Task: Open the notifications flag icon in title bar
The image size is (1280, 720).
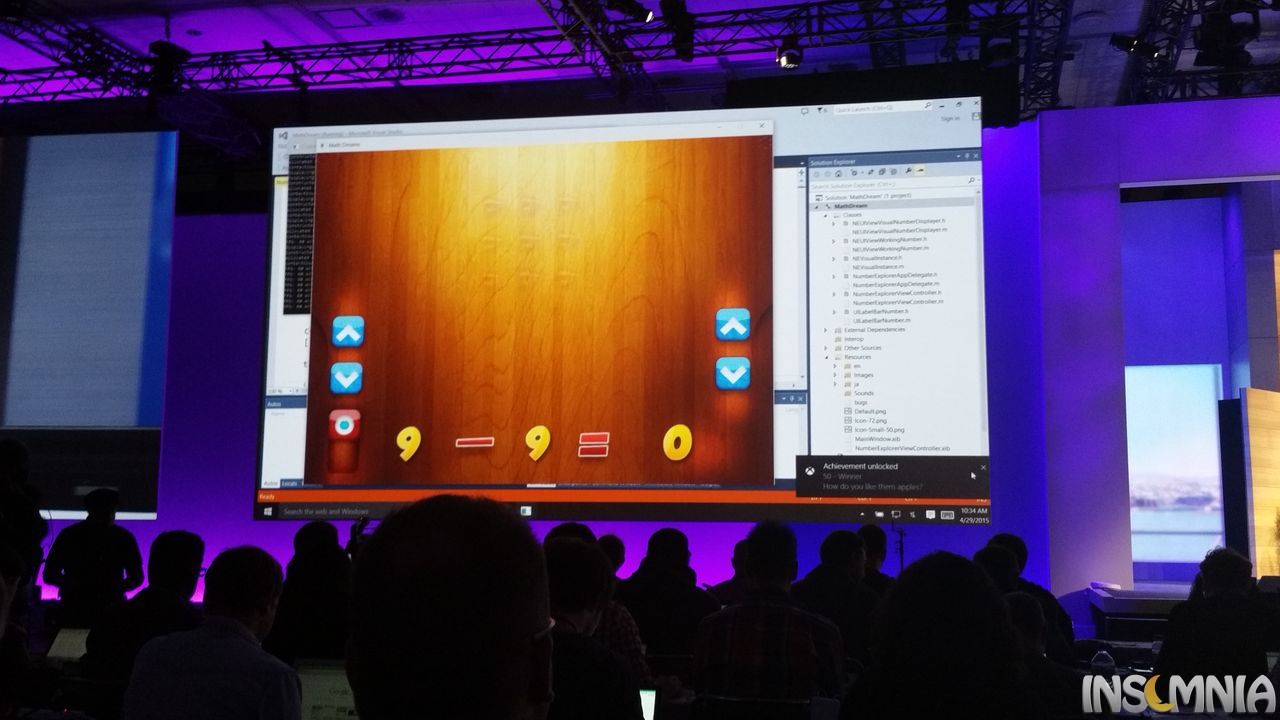Action: pyautogui.click(x=822, y=110)
